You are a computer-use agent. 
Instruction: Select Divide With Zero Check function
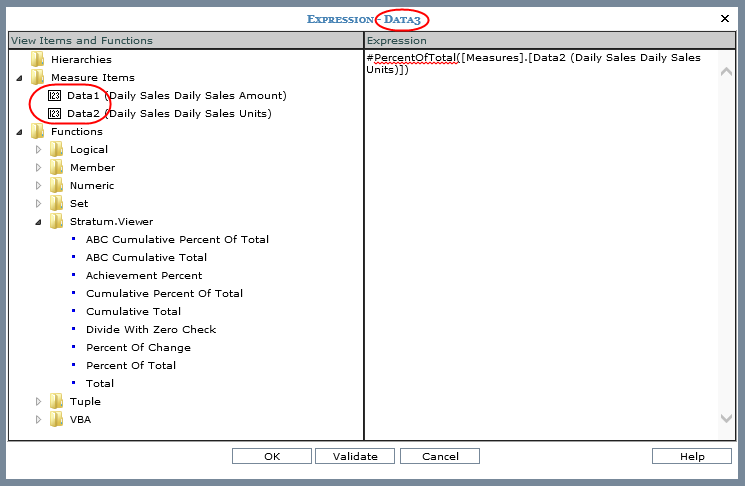pos(151,330)
